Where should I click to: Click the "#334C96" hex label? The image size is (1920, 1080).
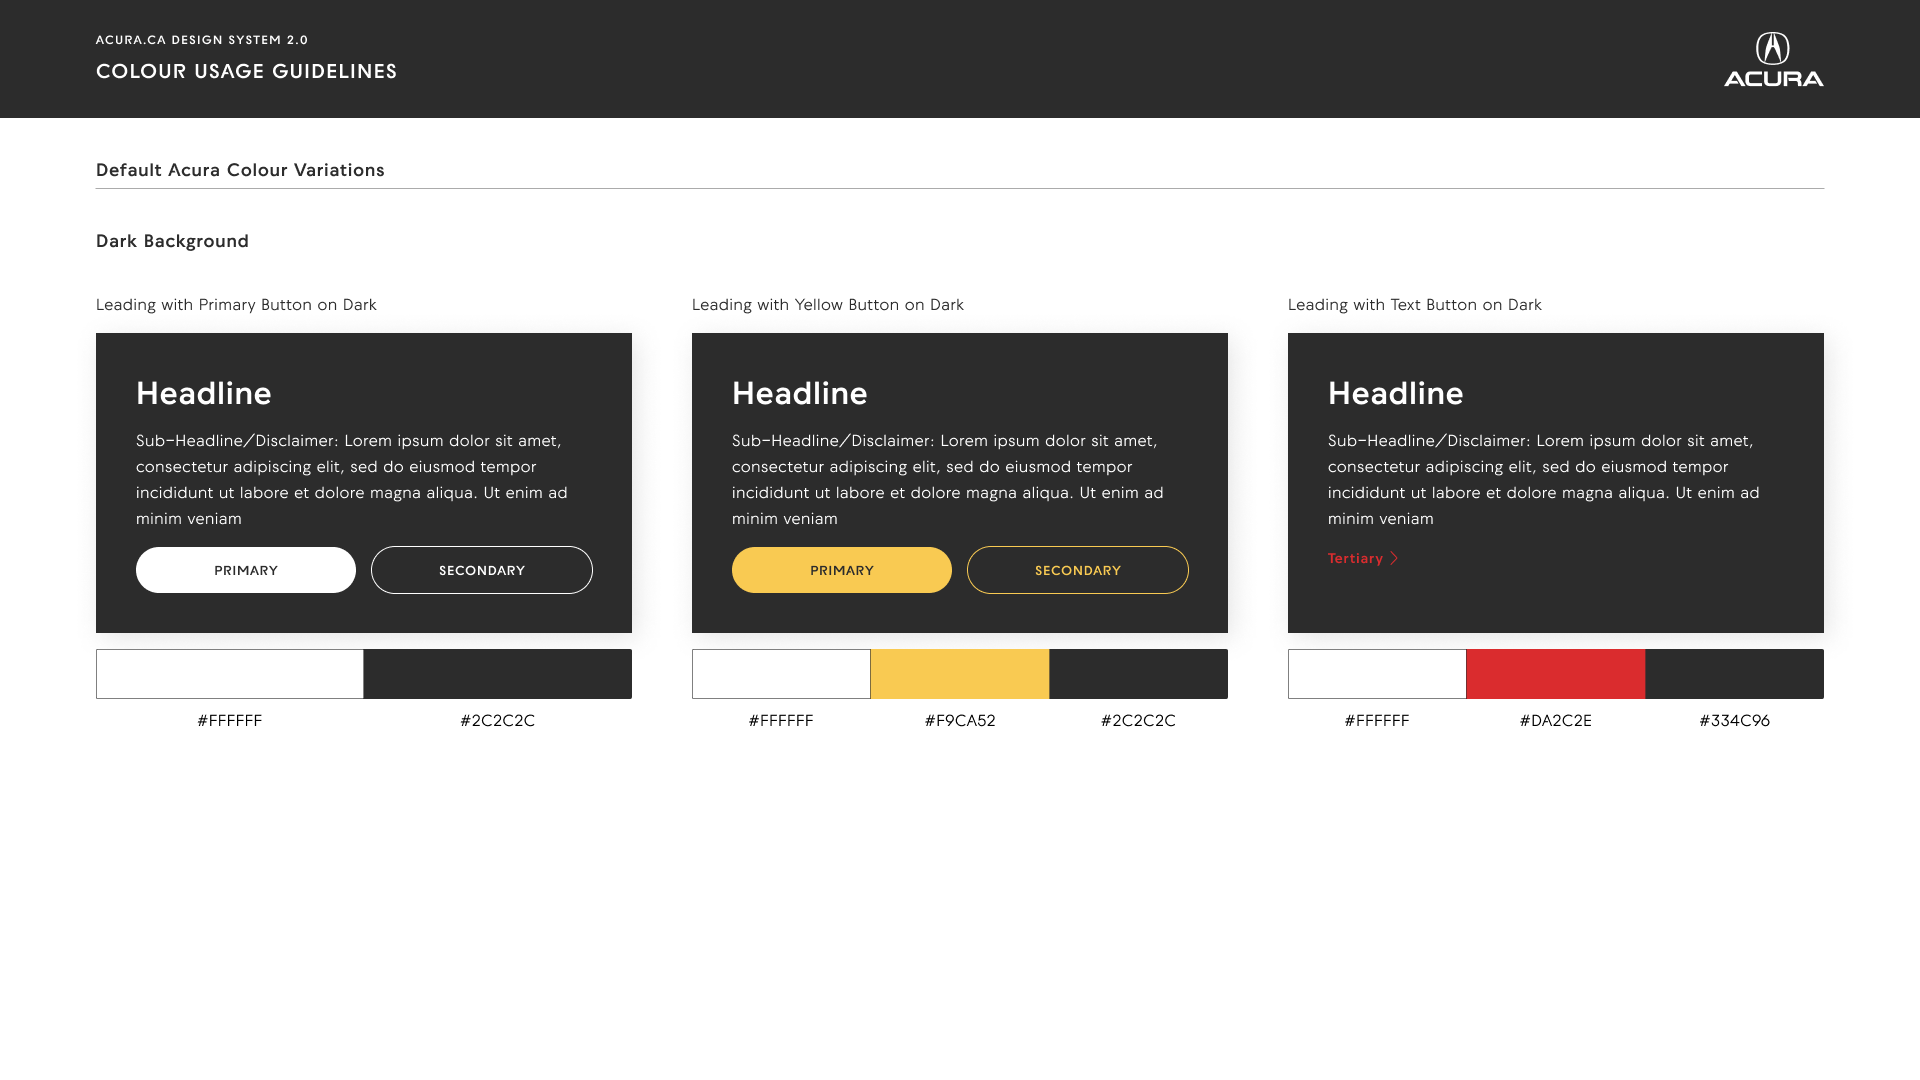(1735, 721)
